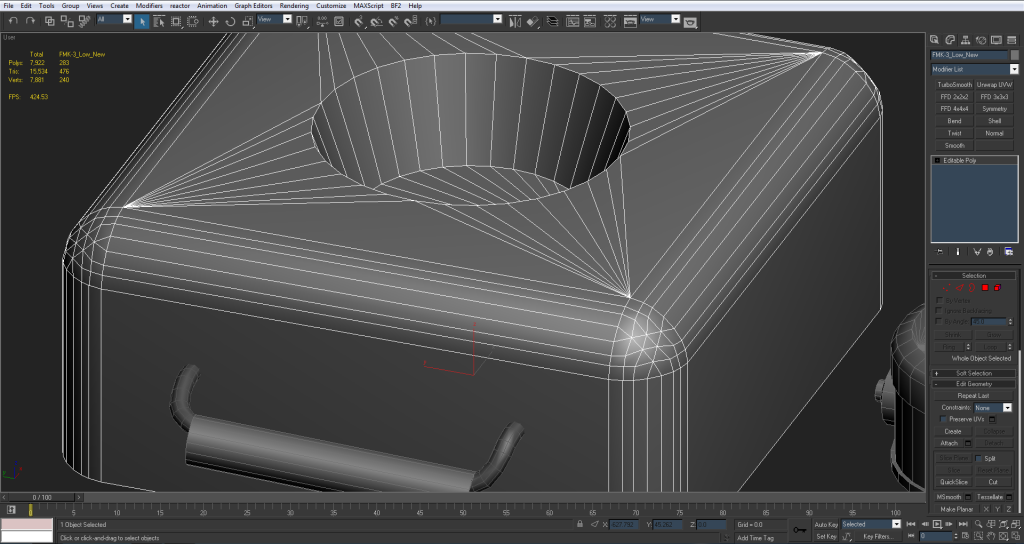Enable the Split checkbox
Viewport: 1024px width, 544px height.
pyautogui.click(x=977, y=458)
